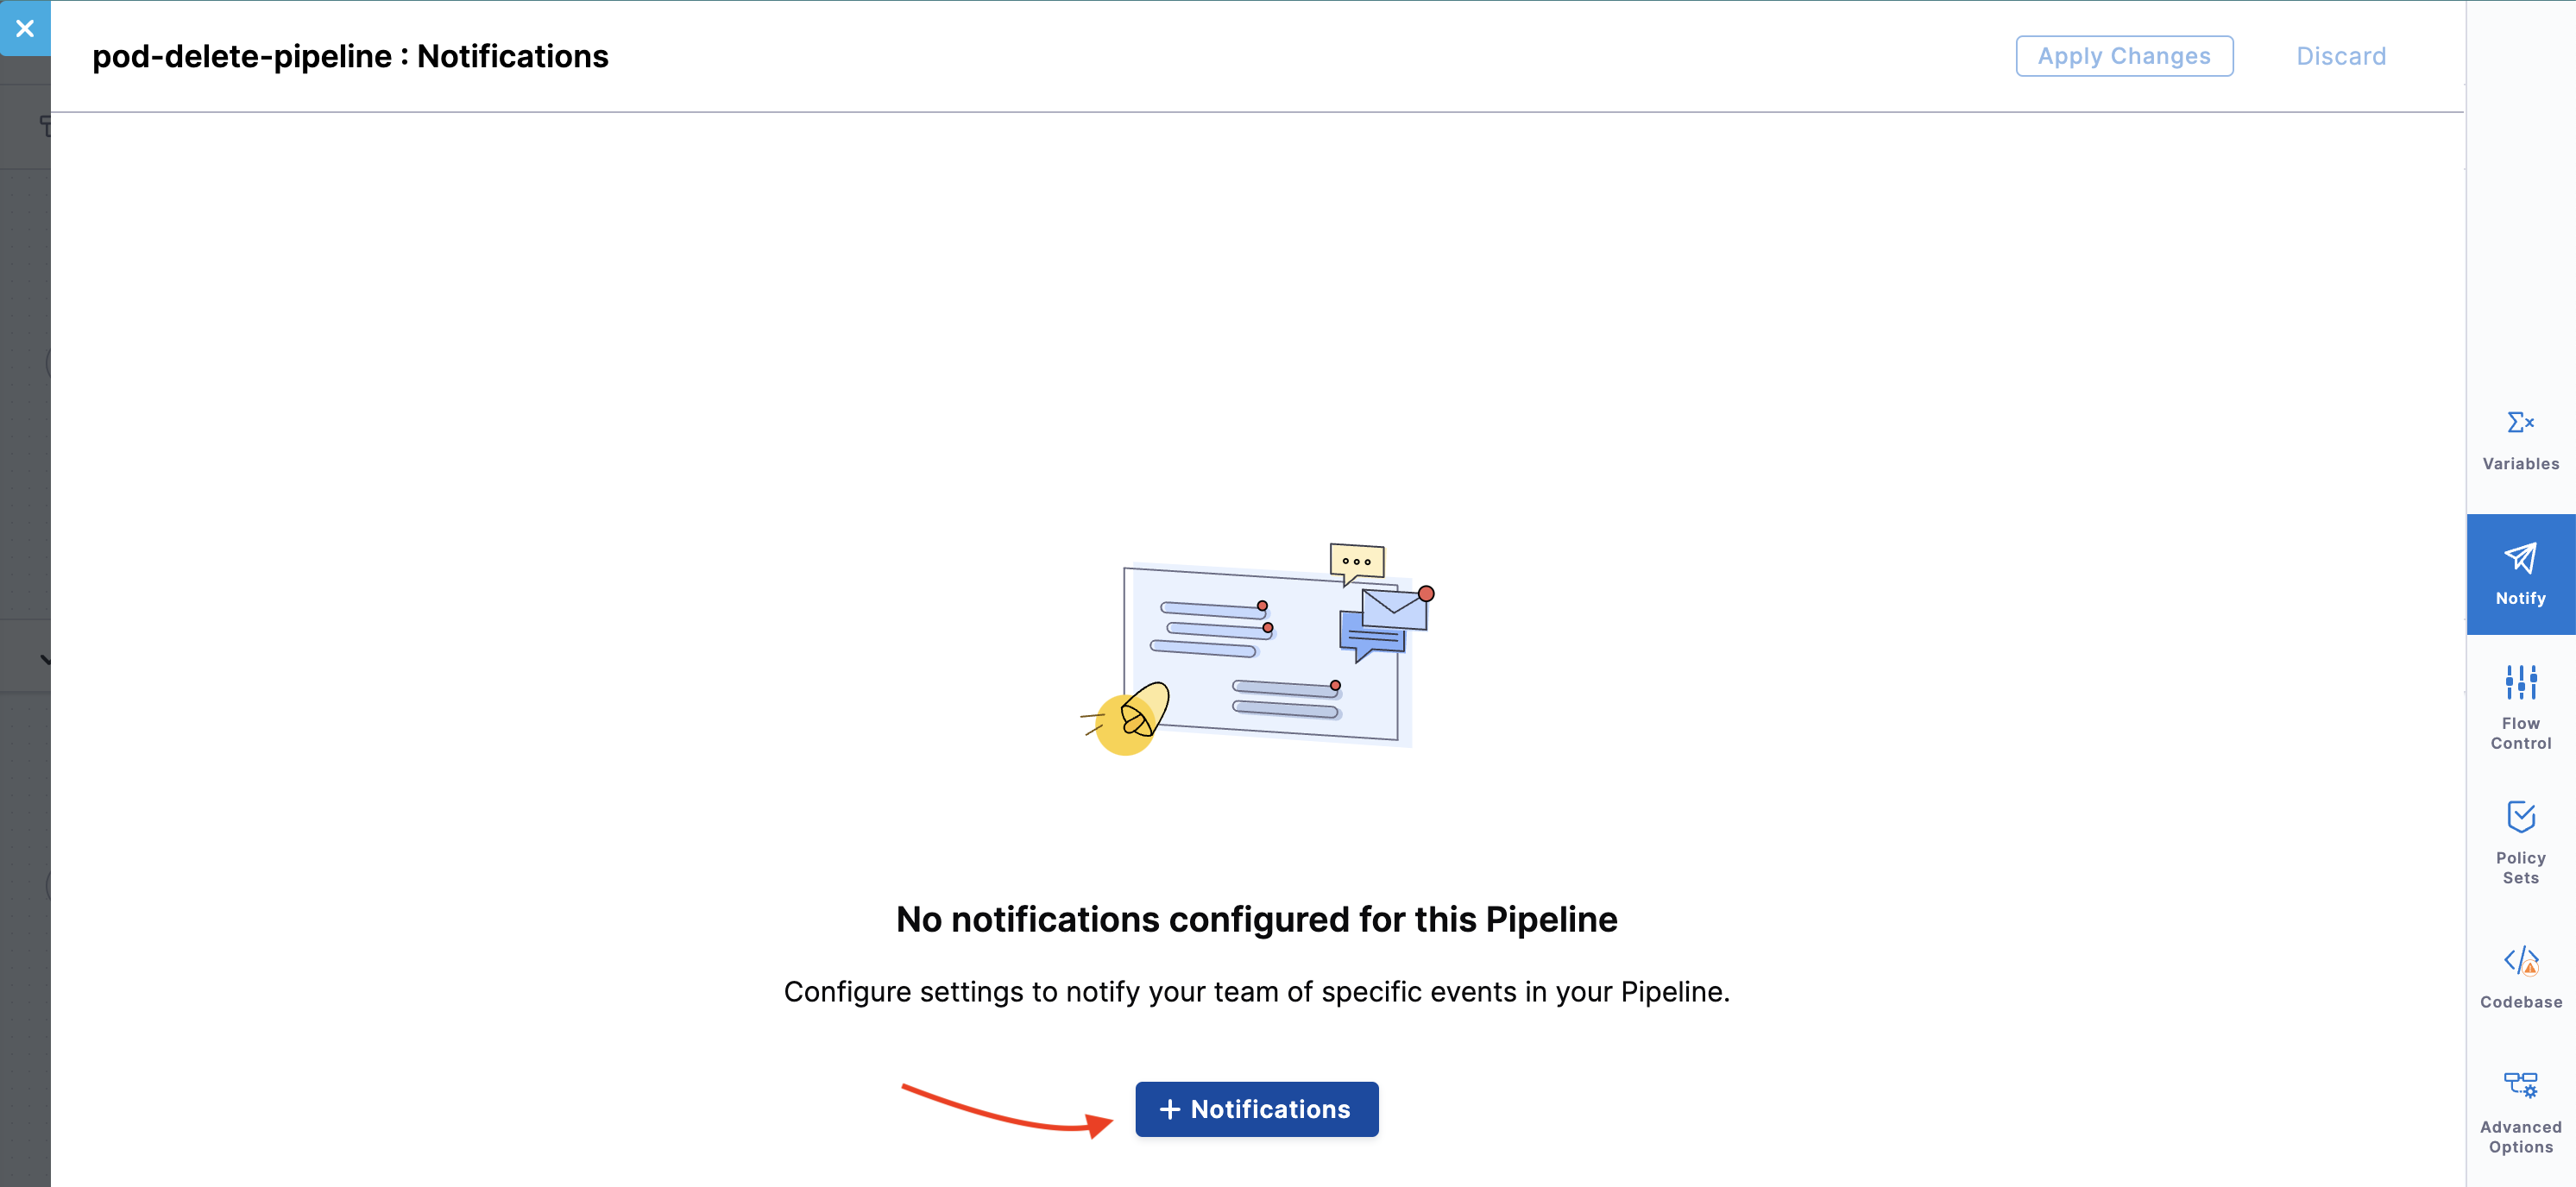Viewport: 2576px width, 1187px height.
Task: Click the plus icon on the Notifications button
Action: point(1169,1109)
